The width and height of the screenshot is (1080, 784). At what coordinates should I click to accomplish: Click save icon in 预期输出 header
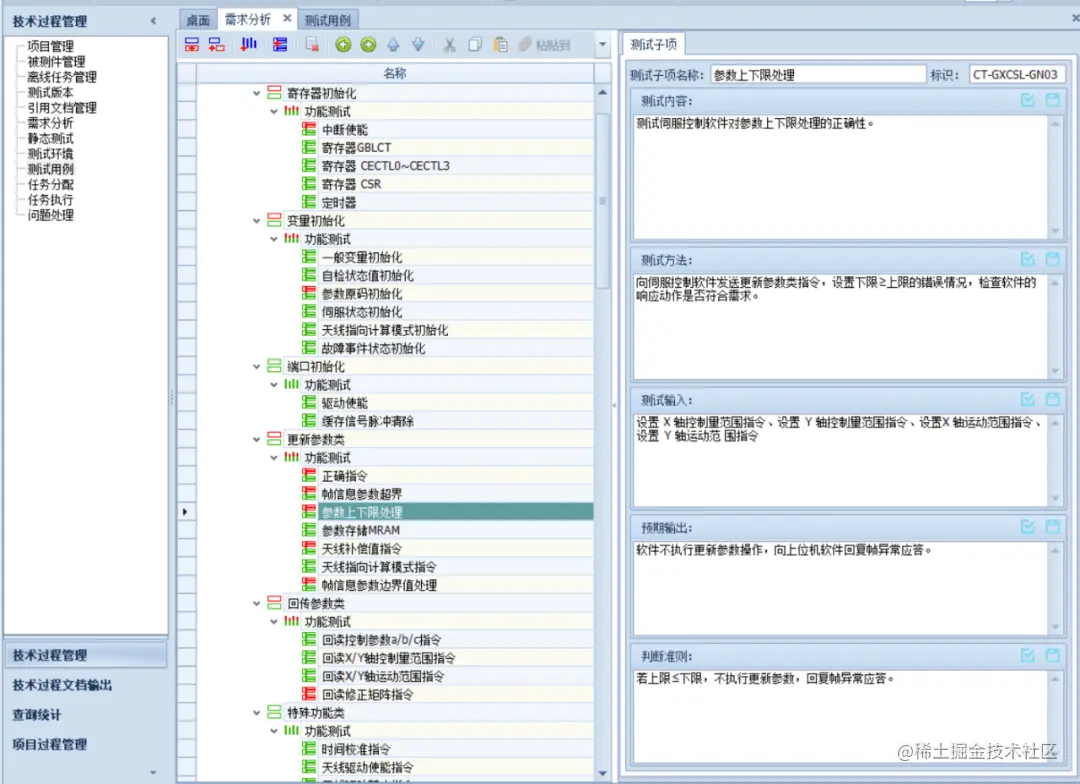point(1052,527)
